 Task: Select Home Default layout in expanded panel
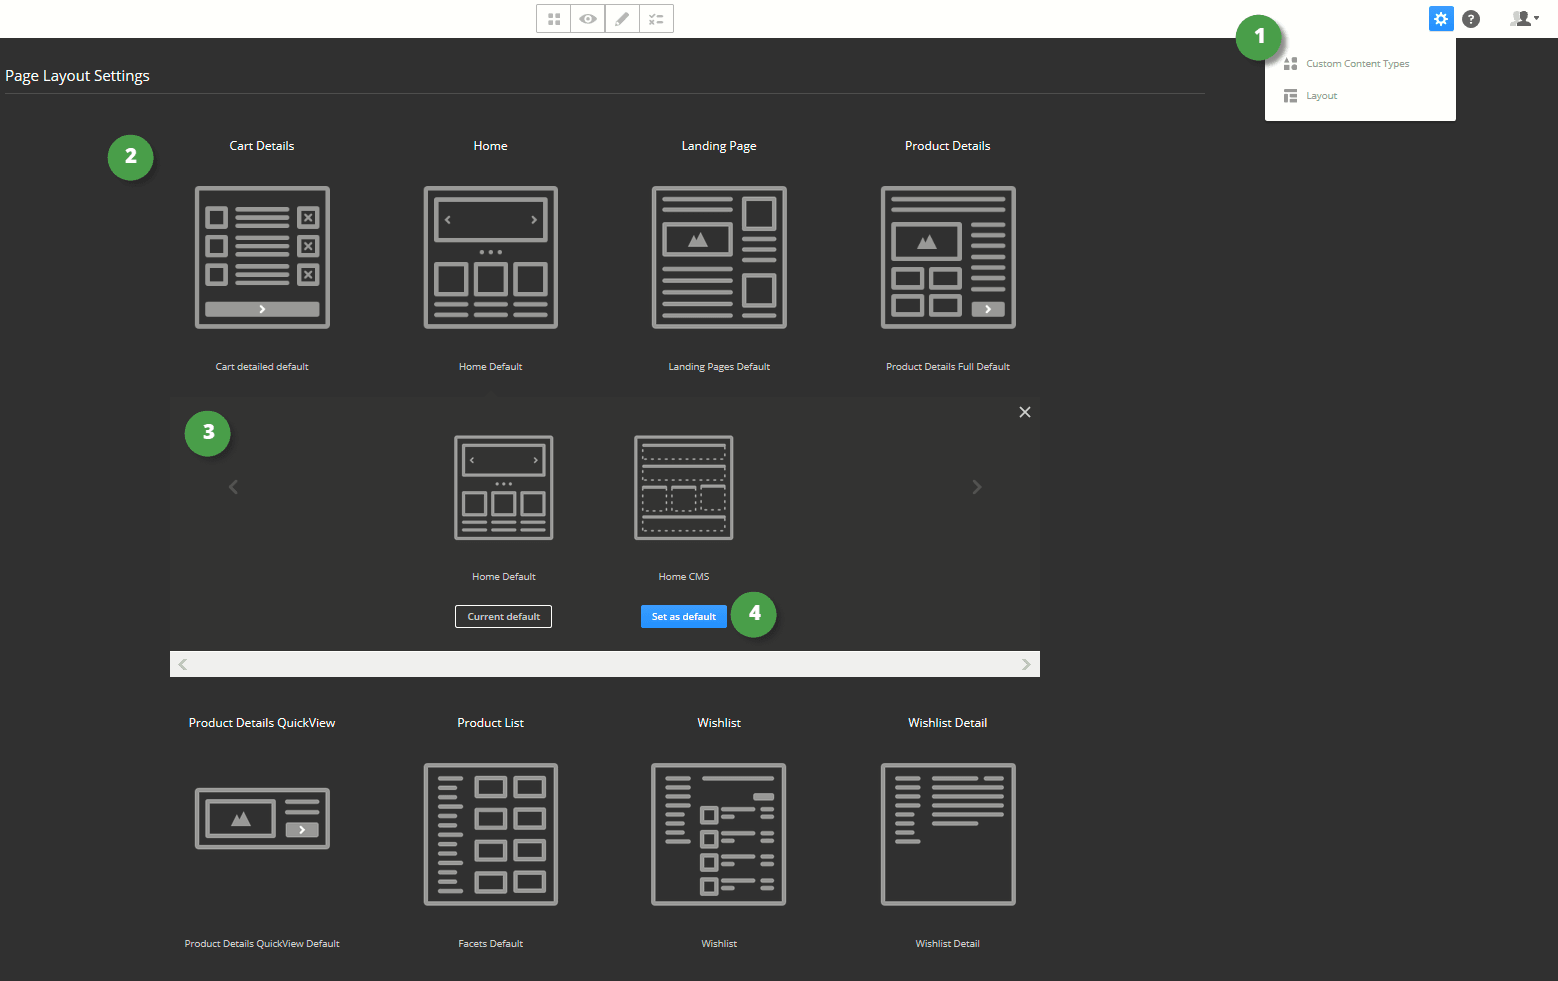504,488
